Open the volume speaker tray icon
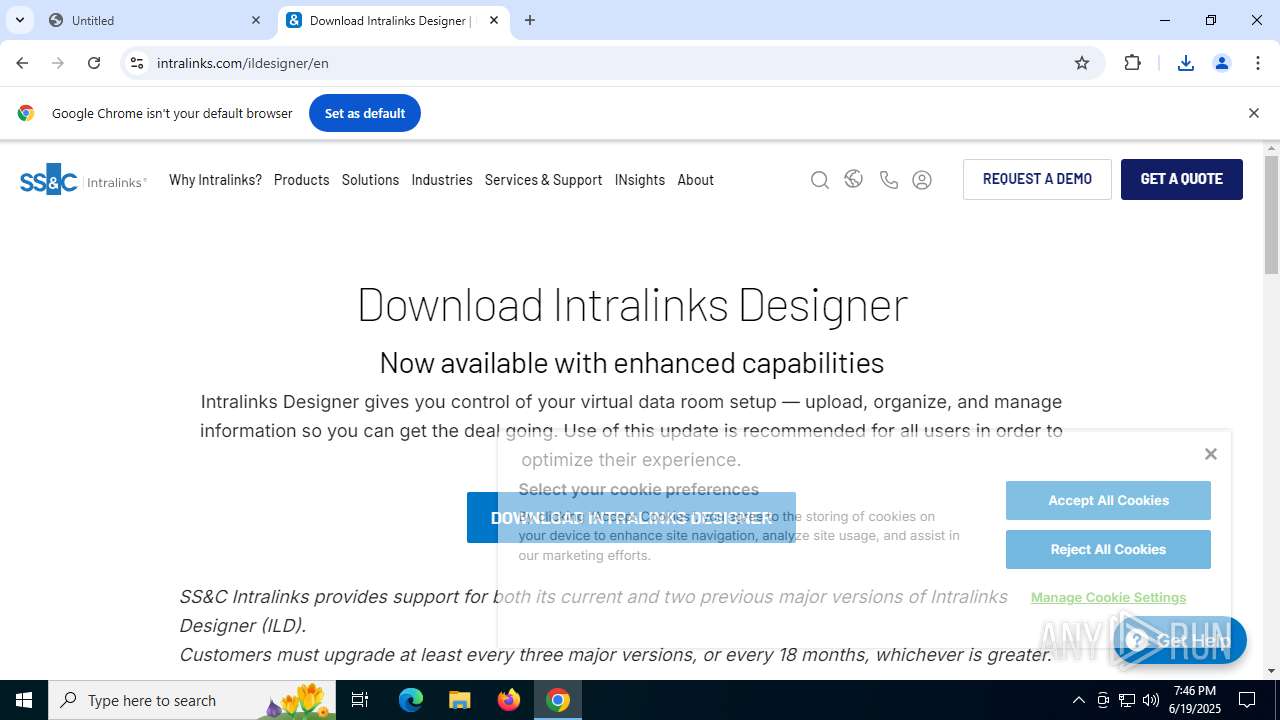The height and width of the screenshot is (720, 1280). click(1151, 700)
